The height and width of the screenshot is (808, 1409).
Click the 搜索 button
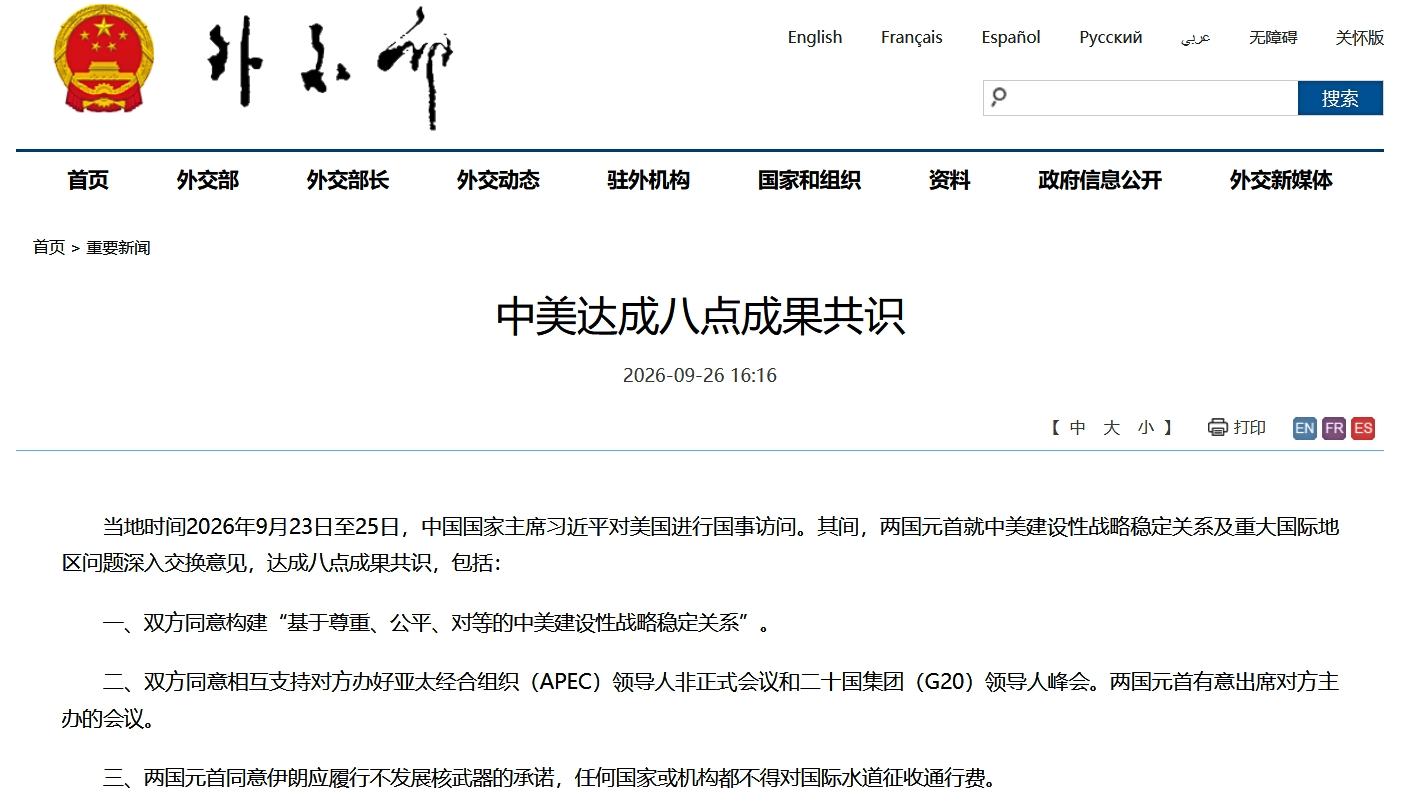click(1340, 98)
